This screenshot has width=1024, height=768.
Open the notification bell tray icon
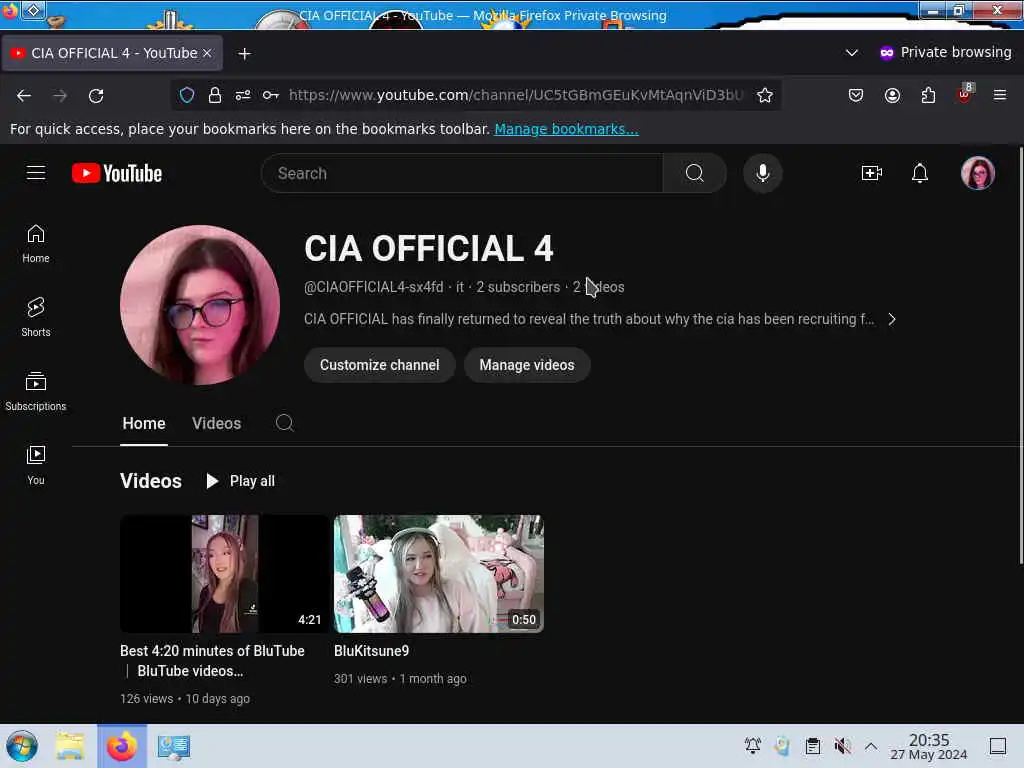752,746
